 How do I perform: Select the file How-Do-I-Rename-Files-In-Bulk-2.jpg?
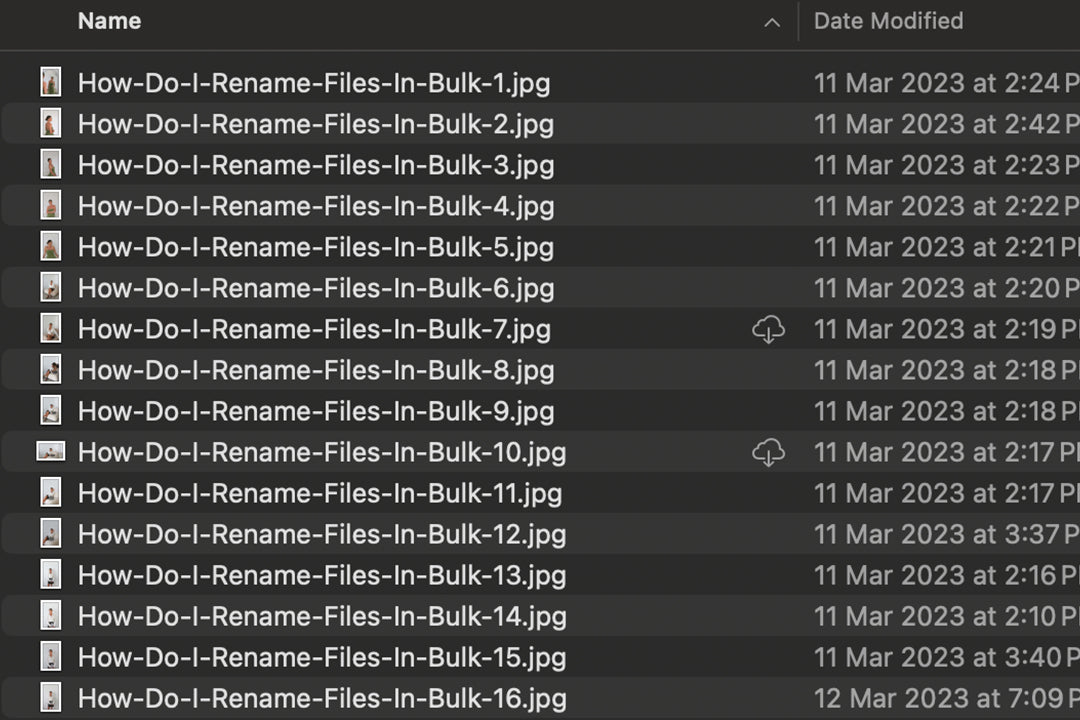(x=400, y=123)
